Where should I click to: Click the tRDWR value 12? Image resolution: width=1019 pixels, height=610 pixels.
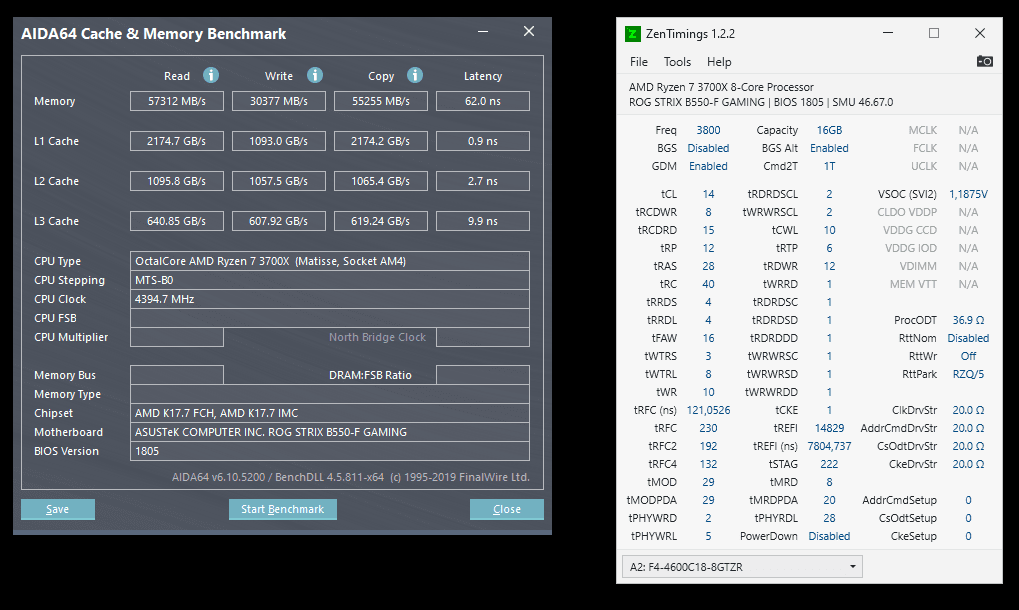[x=829, y=266]
